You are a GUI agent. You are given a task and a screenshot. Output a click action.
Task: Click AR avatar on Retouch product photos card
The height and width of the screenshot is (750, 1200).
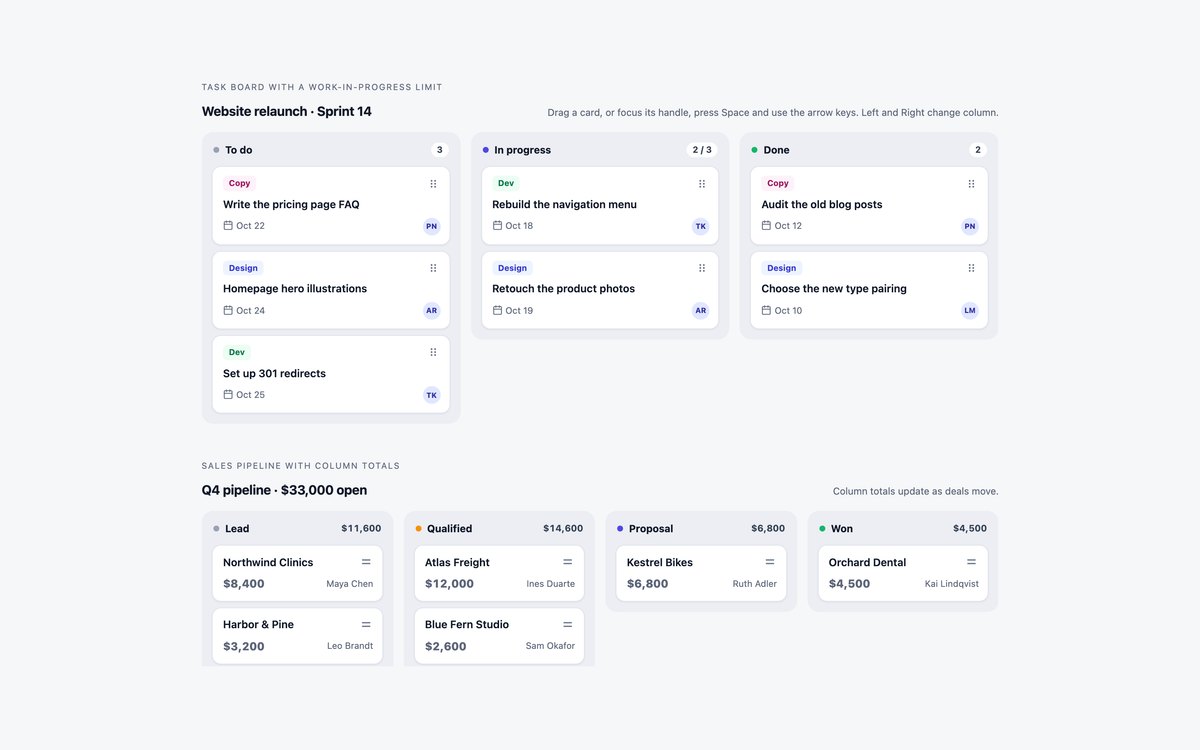click(x=700, y=310)
